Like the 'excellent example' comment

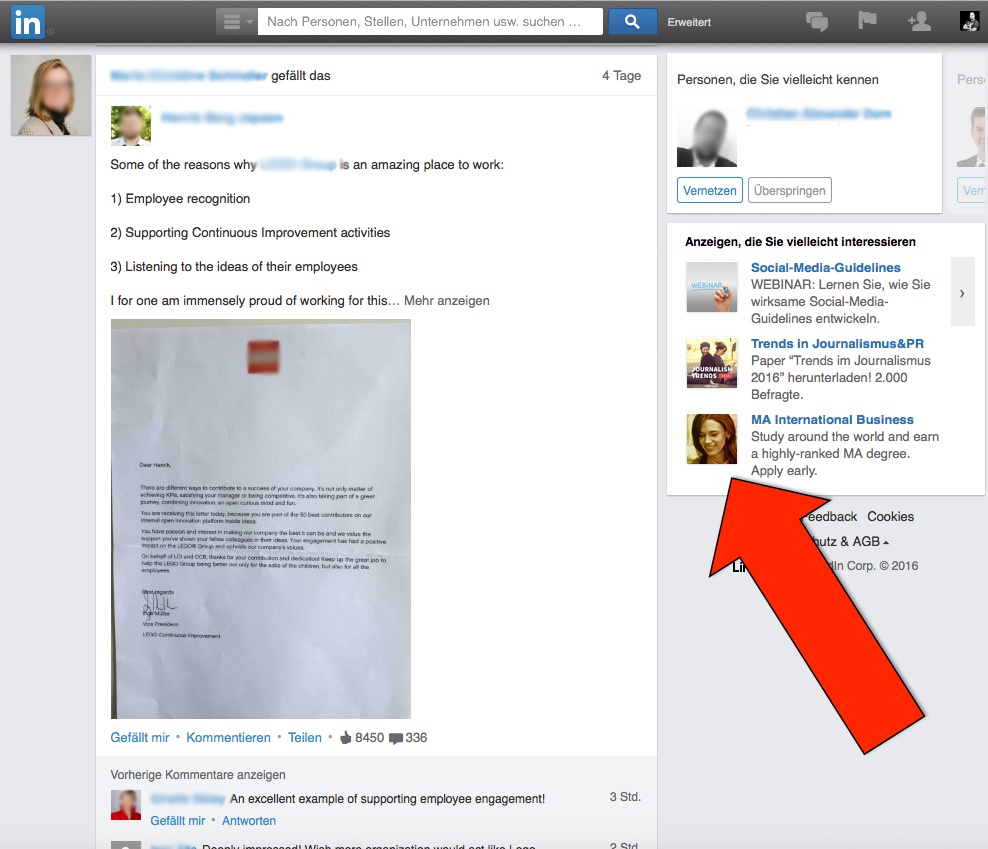(x=178, y=821)
